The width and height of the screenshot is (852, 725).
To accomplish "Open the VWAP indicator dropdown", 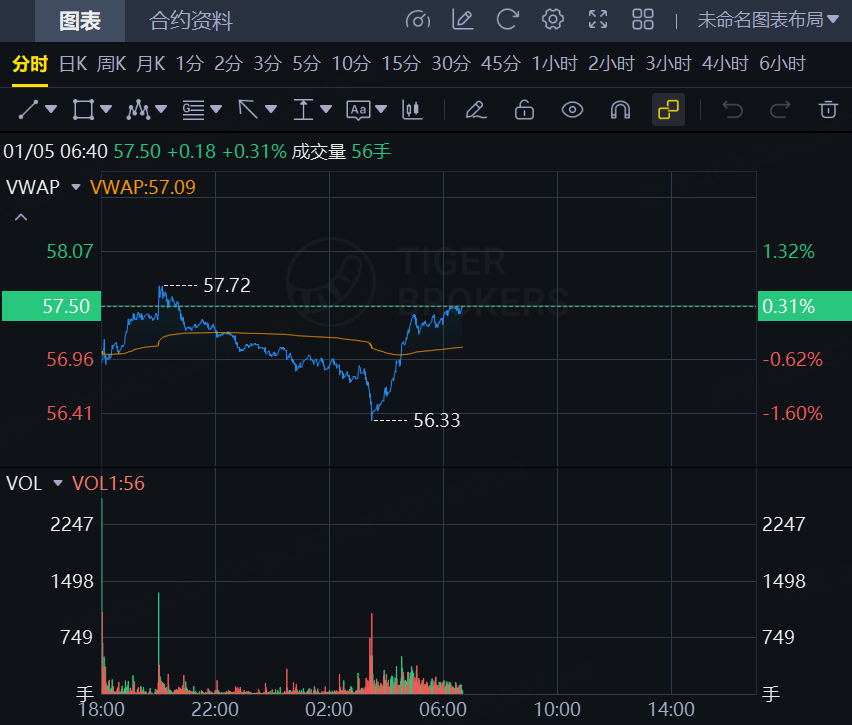I will tap(75, 187).
